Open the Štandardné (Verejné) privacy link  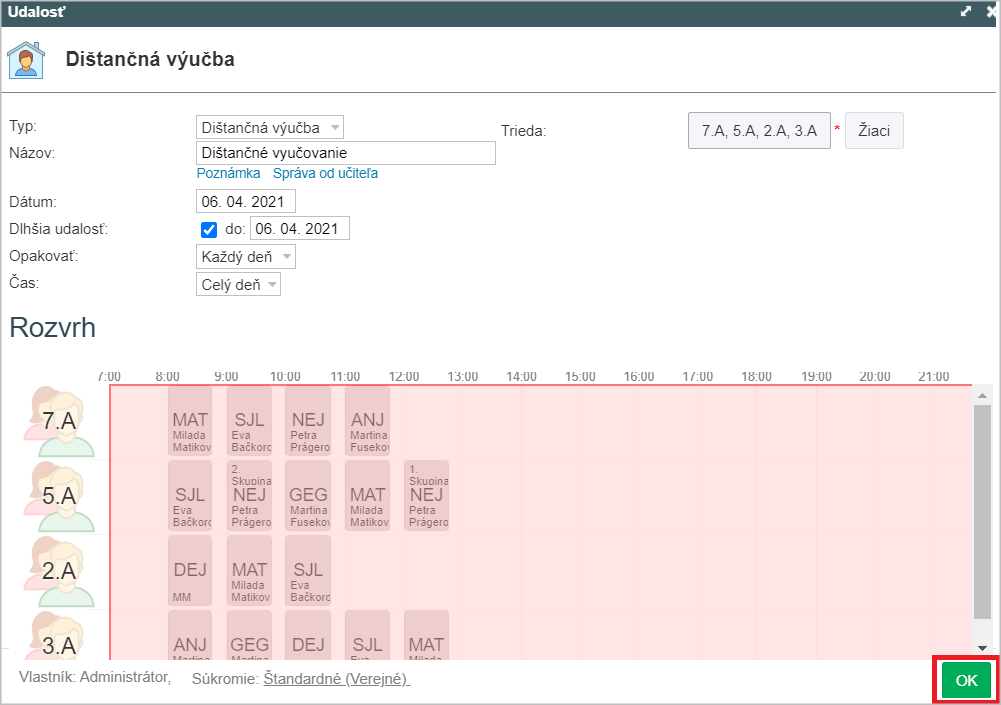coord(336,679)
